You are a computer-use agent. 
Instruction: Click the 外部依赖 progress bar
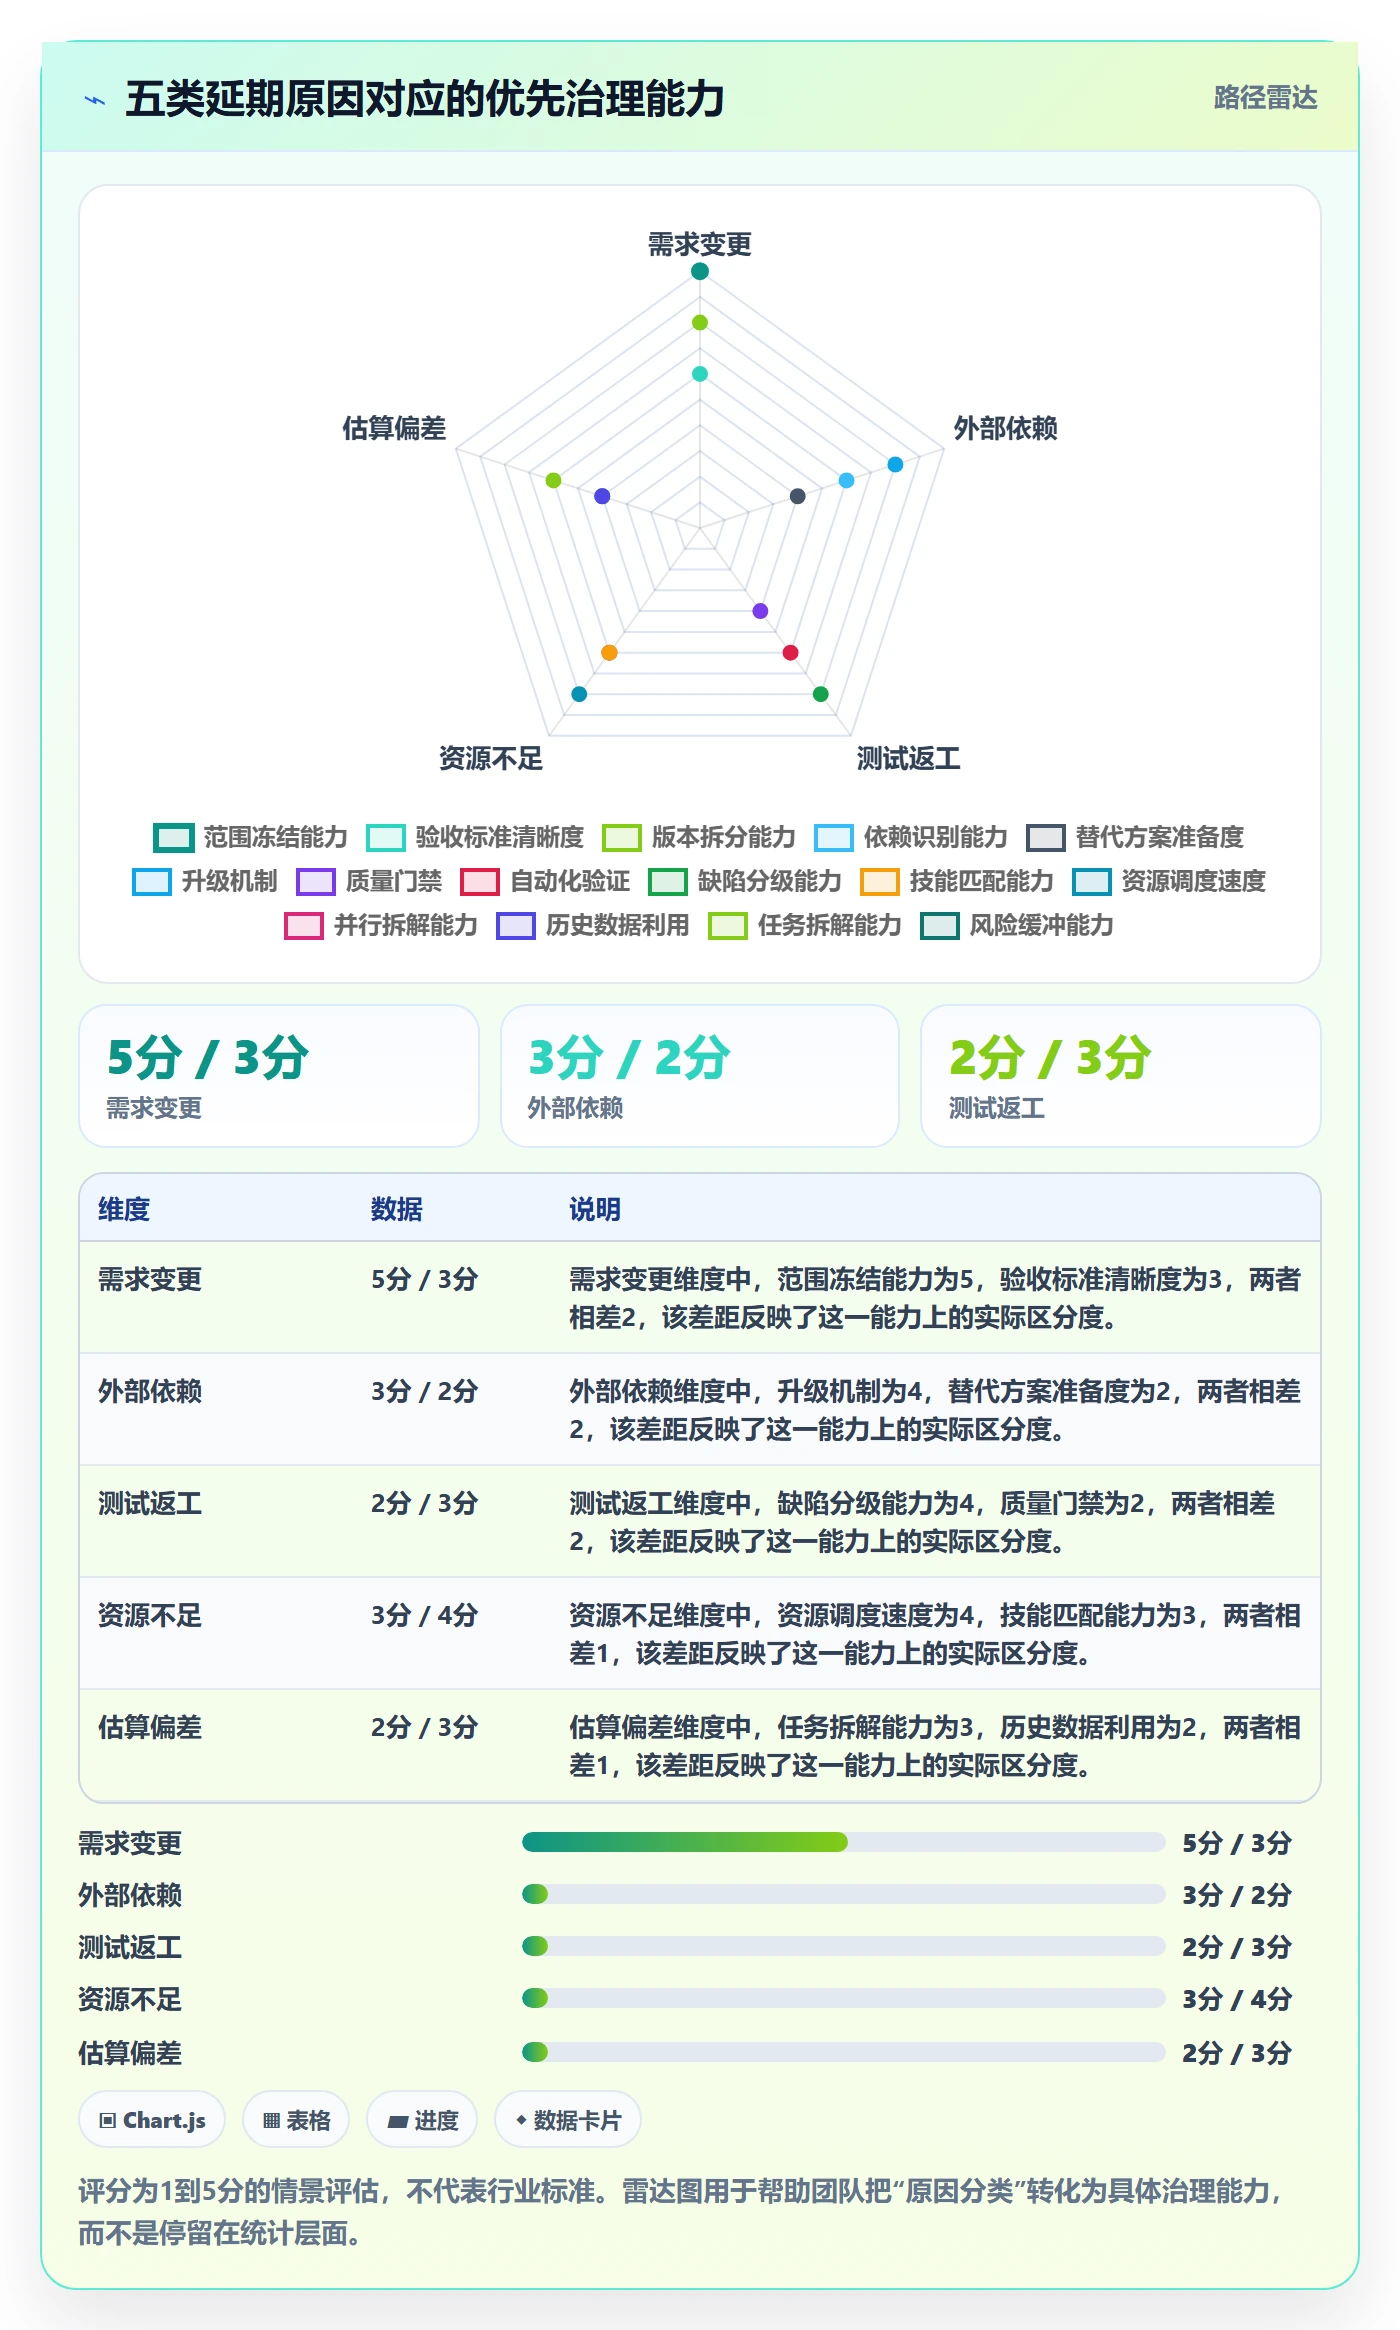tap(843, 1894)
